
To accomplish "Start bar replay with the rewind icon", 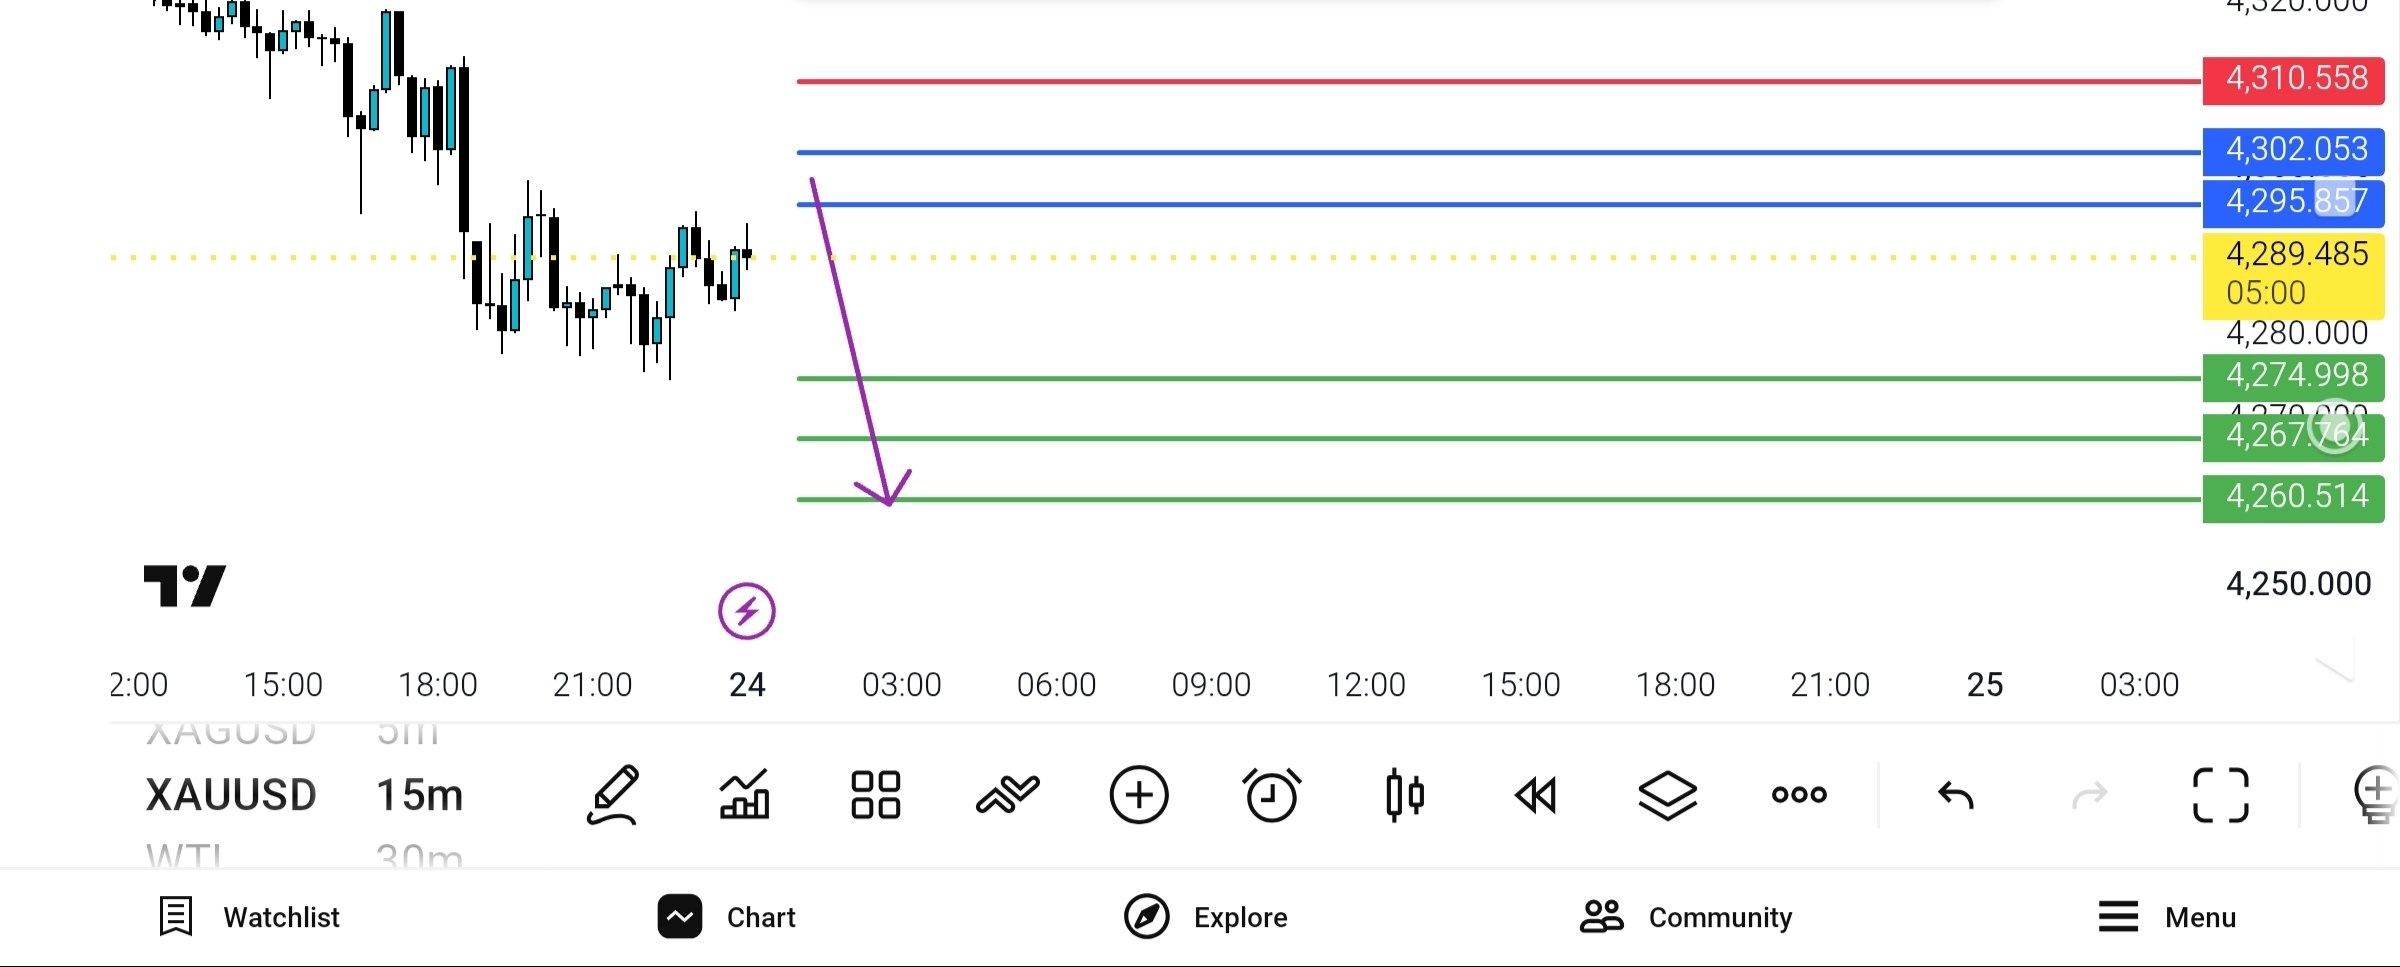I will click(x=1536, y=796).
